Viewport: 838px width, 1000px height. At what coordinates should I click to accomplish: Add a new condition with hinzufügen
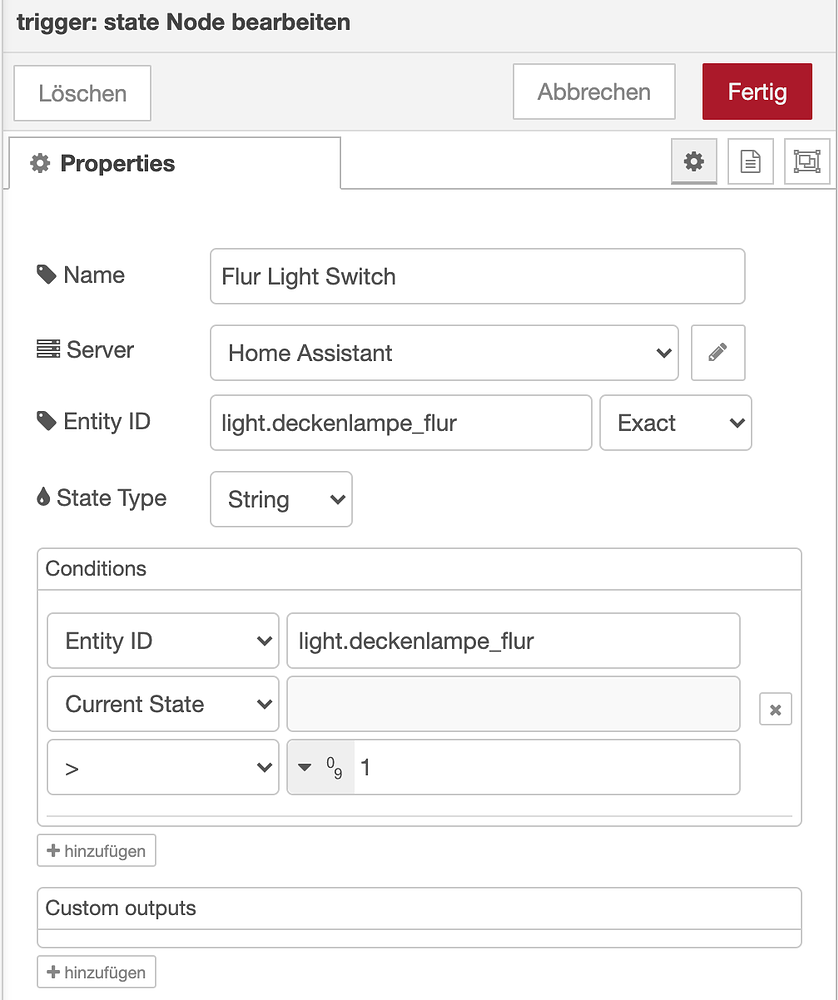coord(96,850)
